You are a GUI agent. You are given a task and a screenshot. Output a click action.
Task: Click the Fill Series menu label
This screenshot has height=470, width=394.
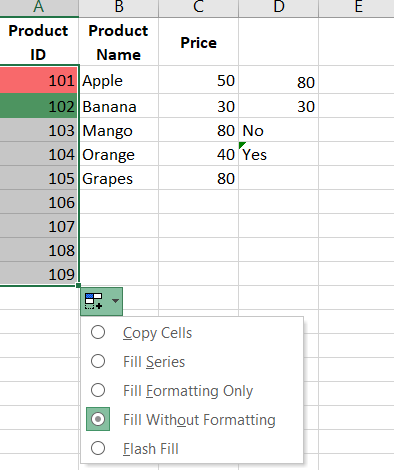tap(154, 362)
